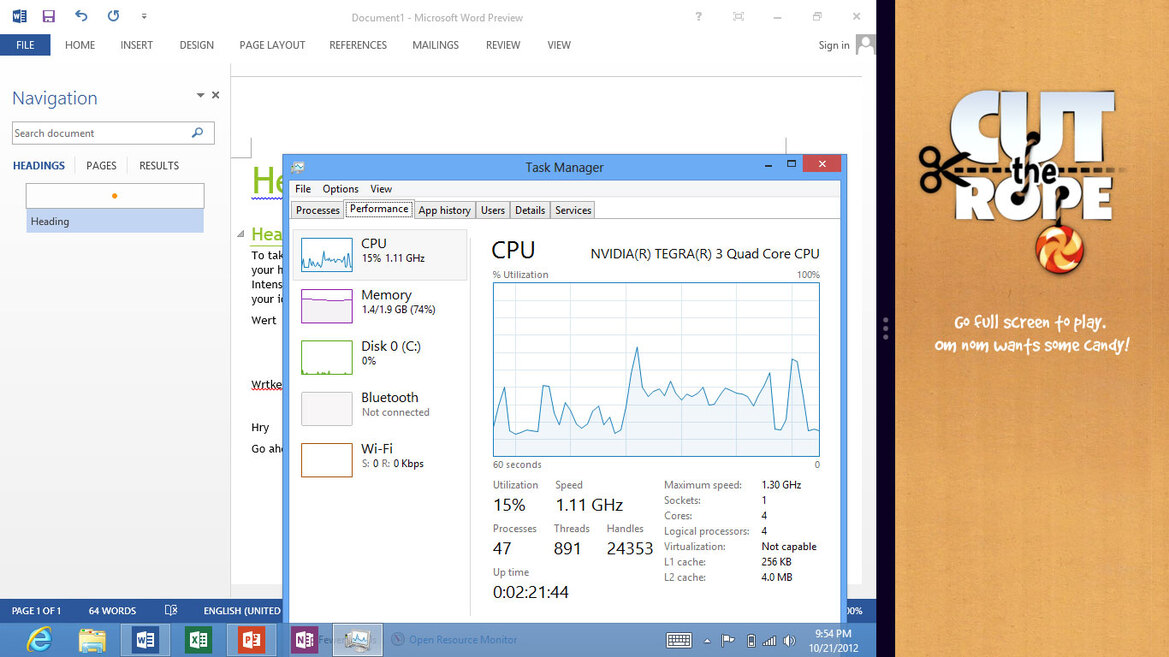Select the Bluetooth resource entry
The height and width of the screenshot is (657, 1169).
[x=380, y=408]
